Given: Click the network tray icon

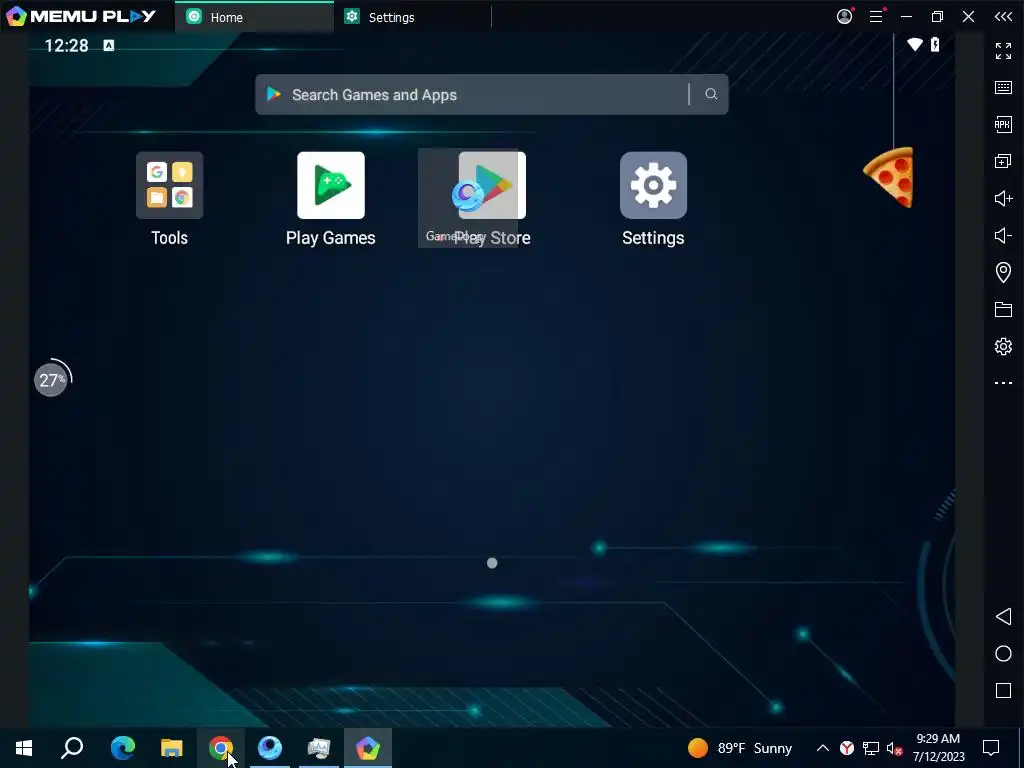Looking at the screenshot, I should click(871, 748).
